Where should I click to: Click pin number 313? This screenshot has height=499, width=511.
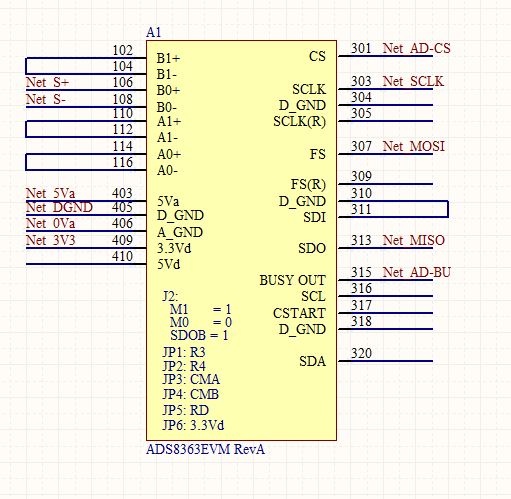pyautogui.click(x=361, y=240)
